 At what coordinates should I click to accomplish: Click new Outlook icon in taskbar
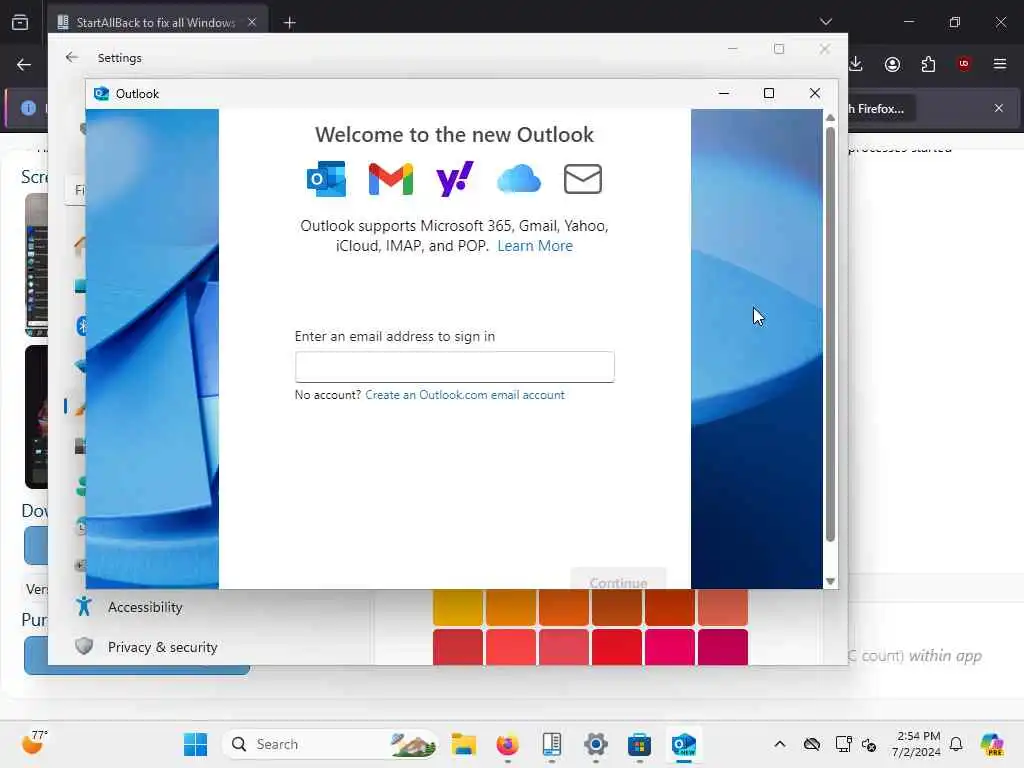(684, 744)
